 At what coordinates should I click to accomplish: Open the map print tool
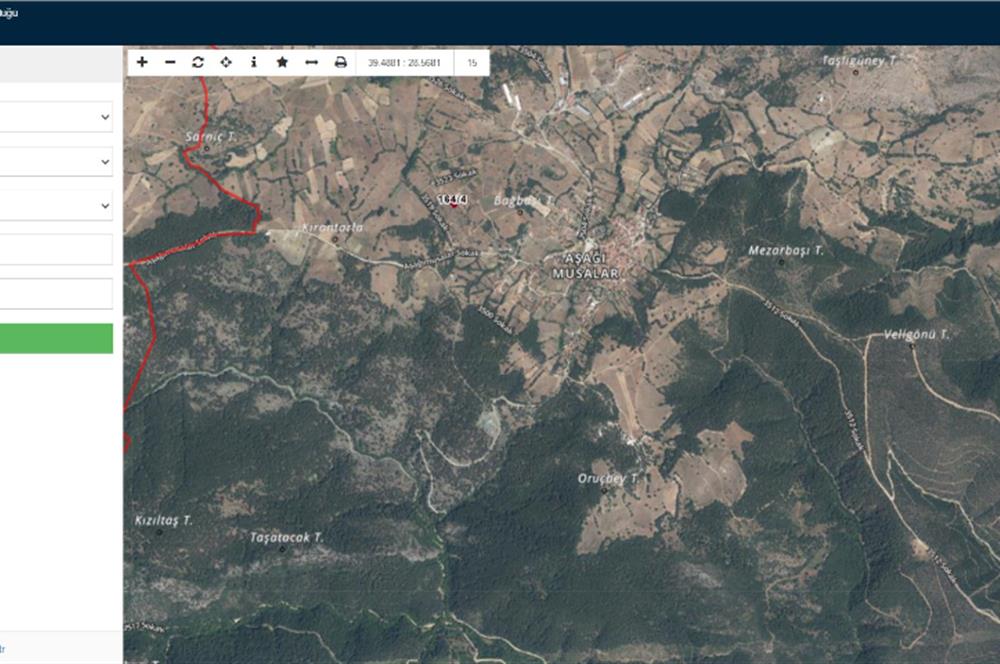tap(341, 62)
